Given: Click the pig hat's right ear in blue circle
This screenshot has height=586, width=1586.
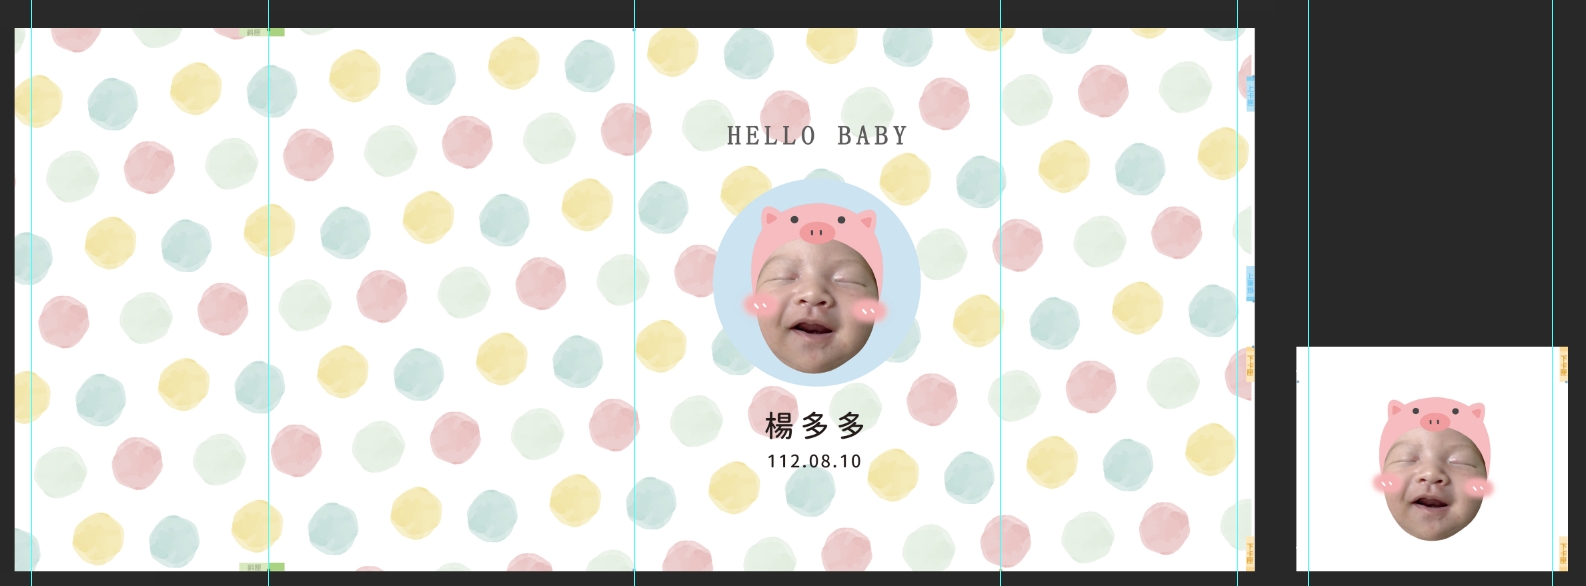Looking at the screenshot, I should pos(864,221).
